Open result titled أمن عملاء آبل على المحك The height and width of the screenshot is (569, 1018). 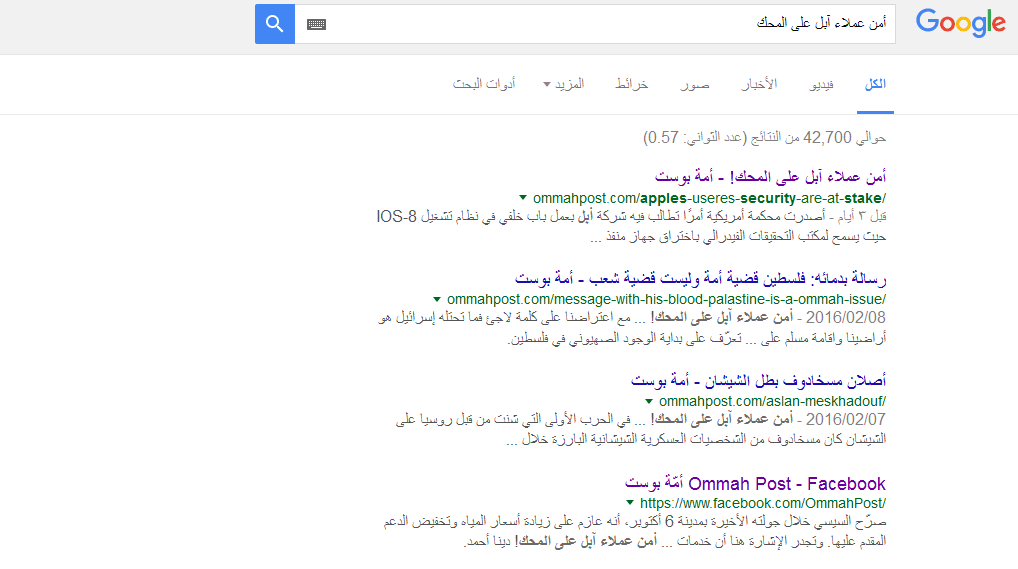[x=770, y=177]
